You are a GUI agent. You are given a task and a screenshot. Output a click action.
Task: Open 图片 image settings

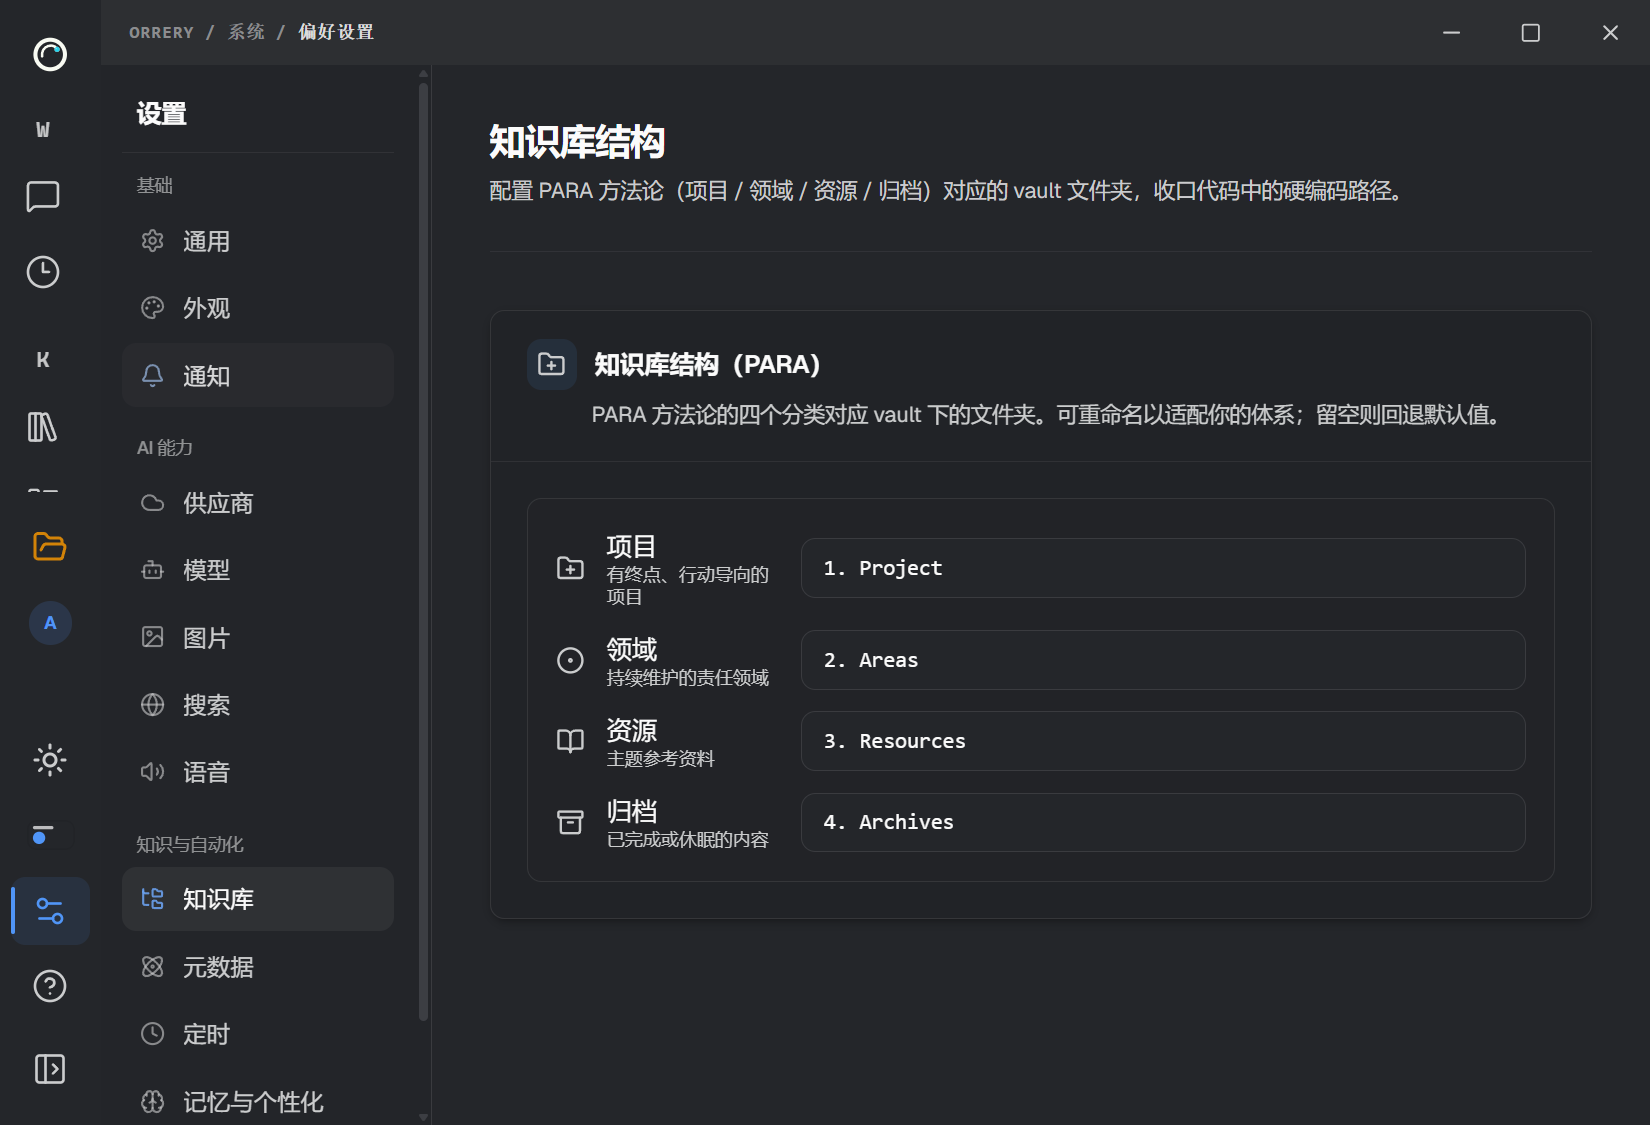pyautogui.click(x=258, y=638)
